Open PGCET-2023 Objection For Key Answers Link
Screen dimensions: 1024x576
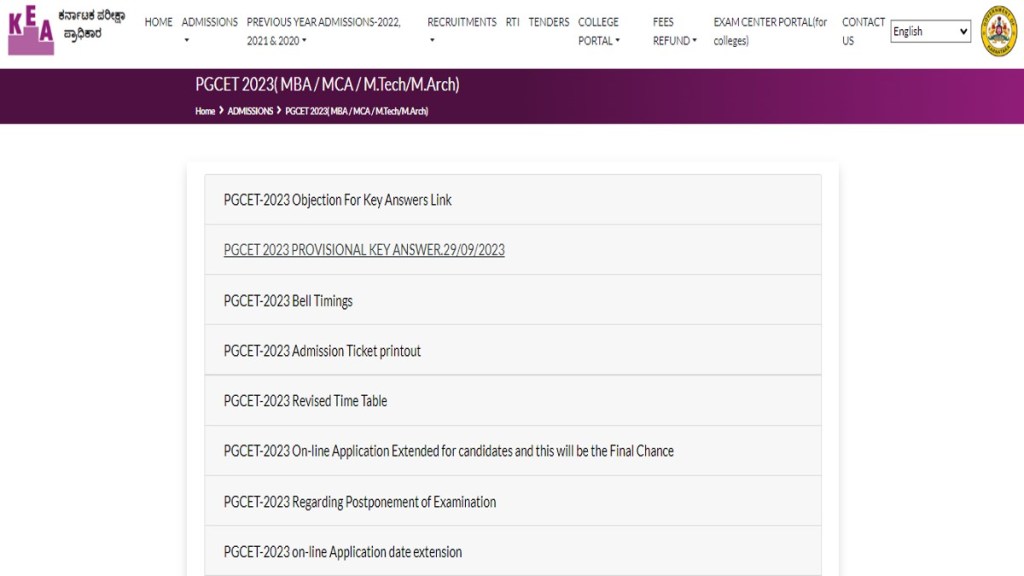click(x=337, y=200)
